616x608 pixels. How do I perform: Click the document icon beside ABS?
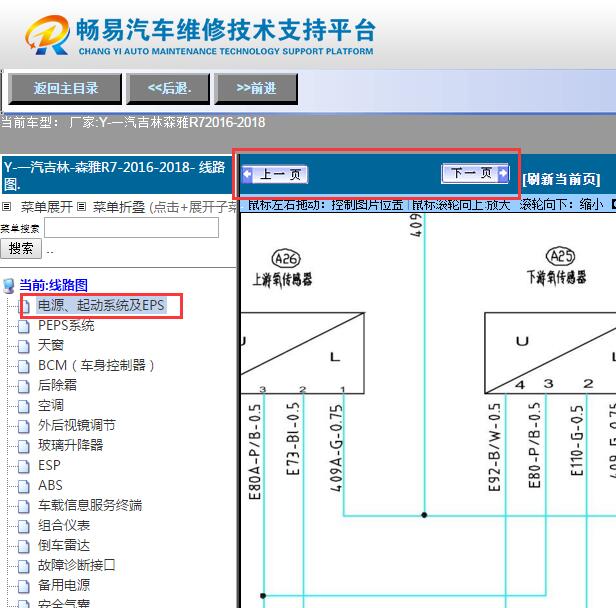(24, 487)
